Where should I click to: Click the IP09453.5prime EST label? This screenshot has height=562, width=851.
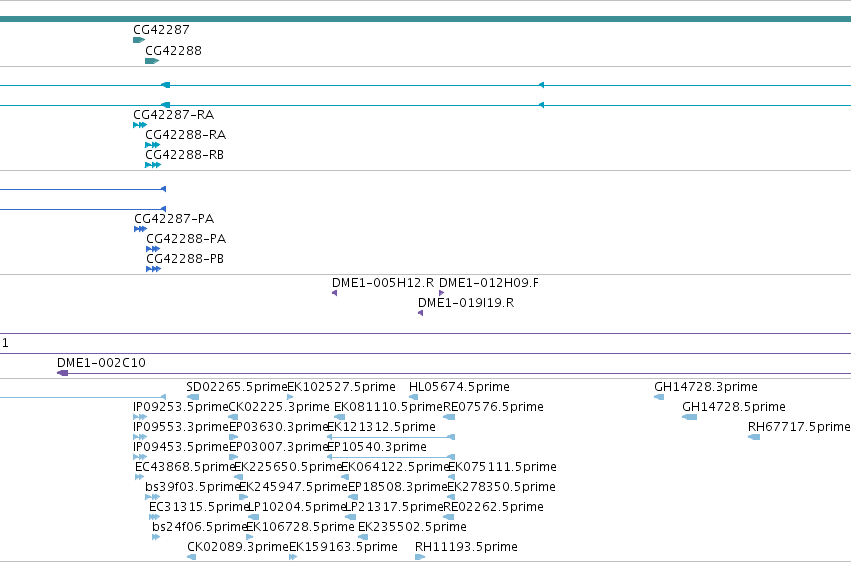pos(181,447)
